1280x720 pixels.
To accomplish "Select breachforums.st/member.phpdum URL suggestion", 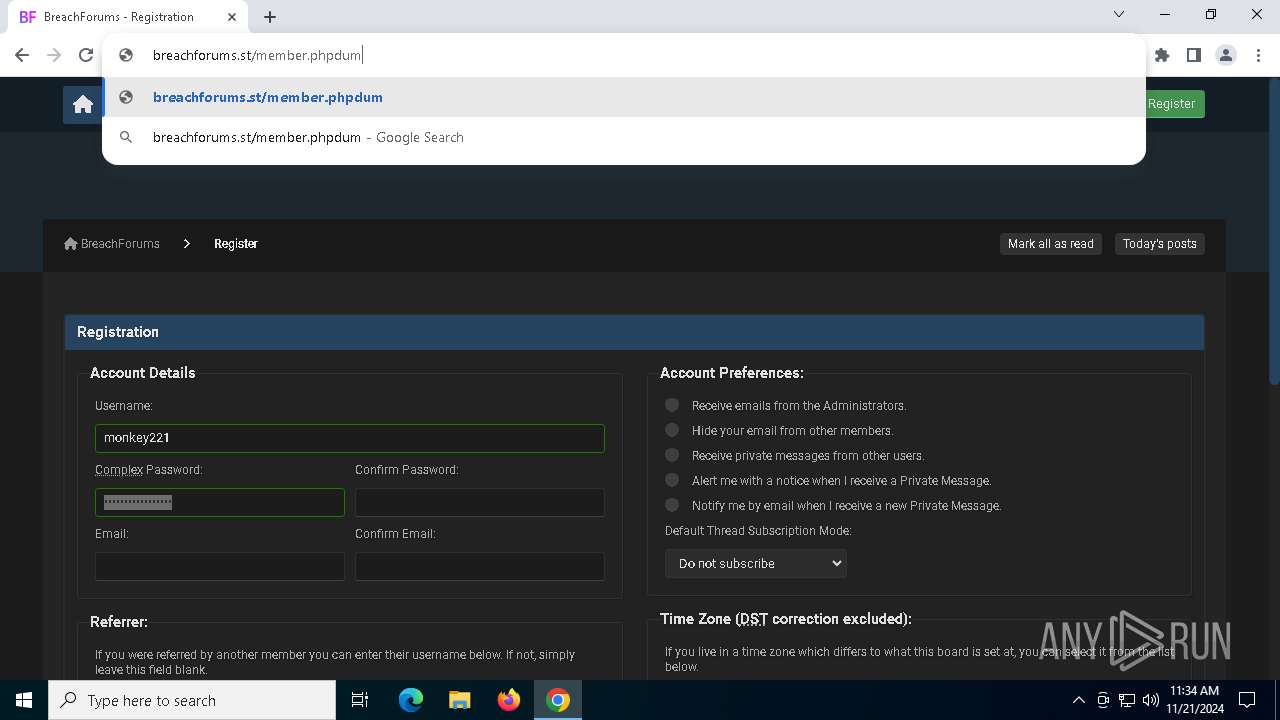I will (624, 97).
